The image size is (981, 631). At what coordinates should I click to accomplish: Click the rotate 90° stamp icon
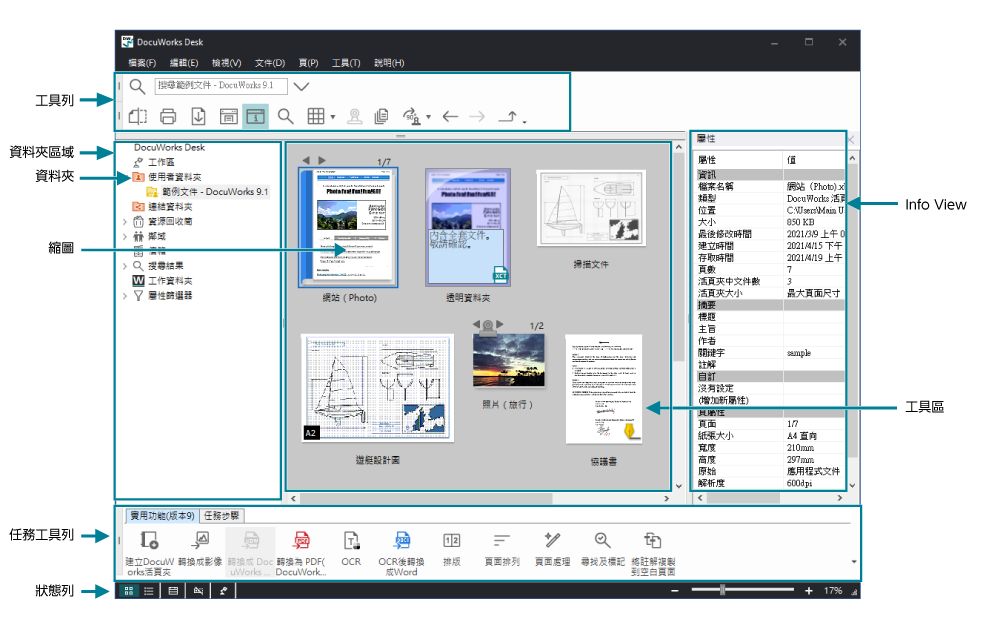[x=411, y=116]
